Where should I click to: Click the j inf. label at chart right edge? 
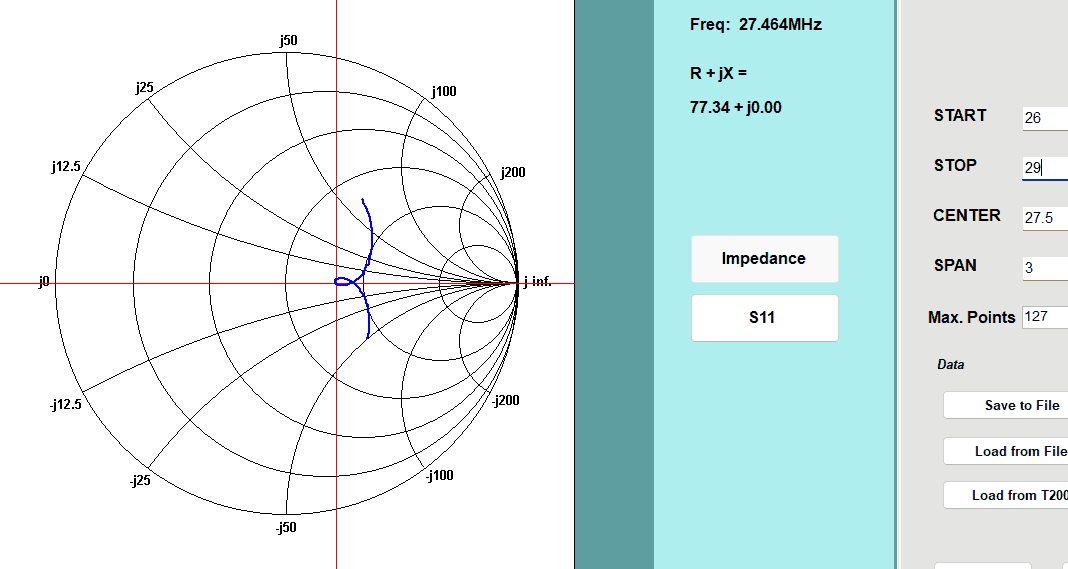(537, 282)
